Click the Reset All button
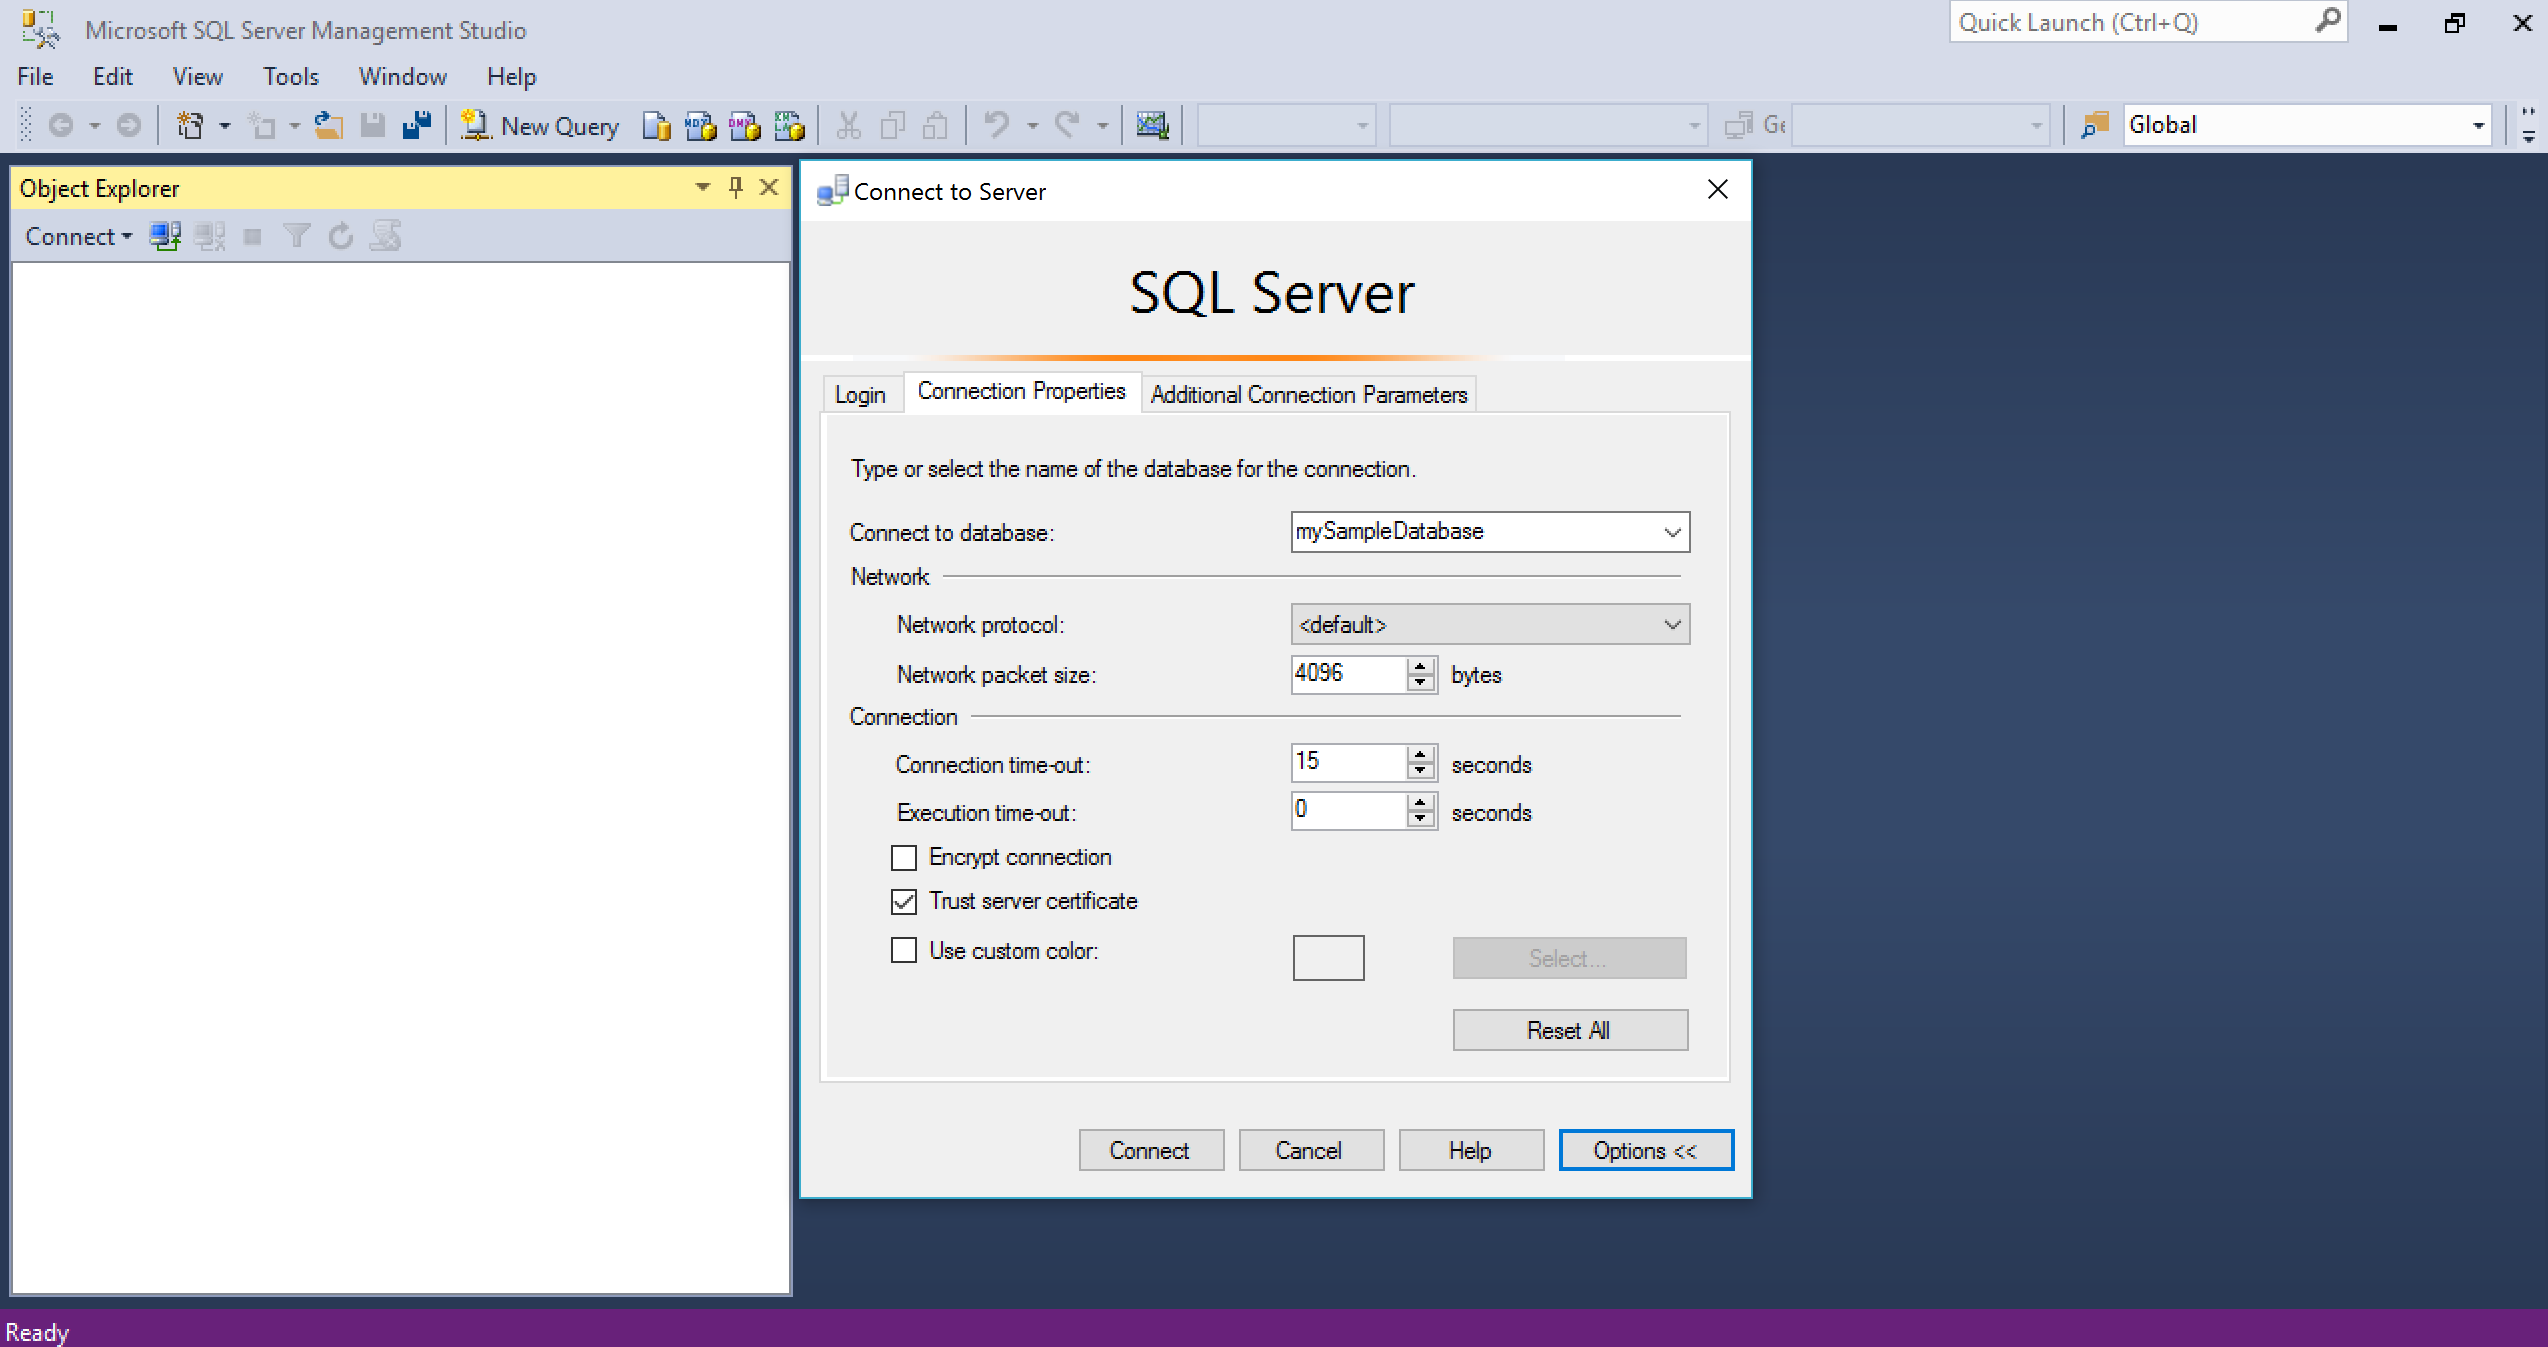Viewport: 2548px width, 1347px height. (x=1566, y=1030)
